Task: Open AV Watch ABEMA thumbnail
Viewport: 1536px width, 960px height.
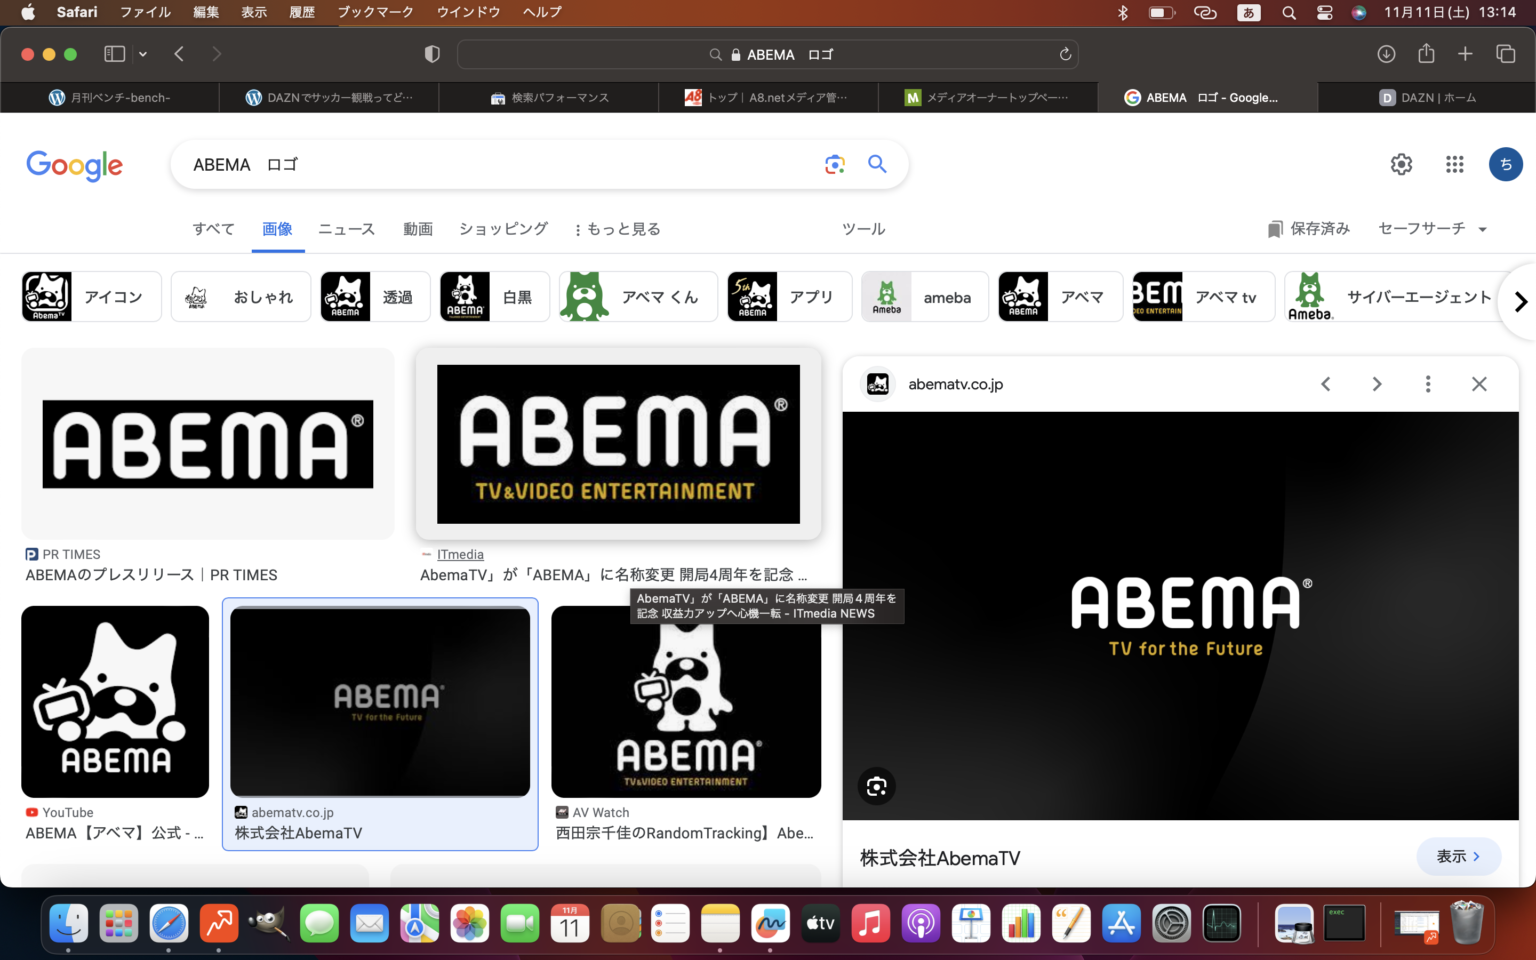Action: [x=686, y=702]
